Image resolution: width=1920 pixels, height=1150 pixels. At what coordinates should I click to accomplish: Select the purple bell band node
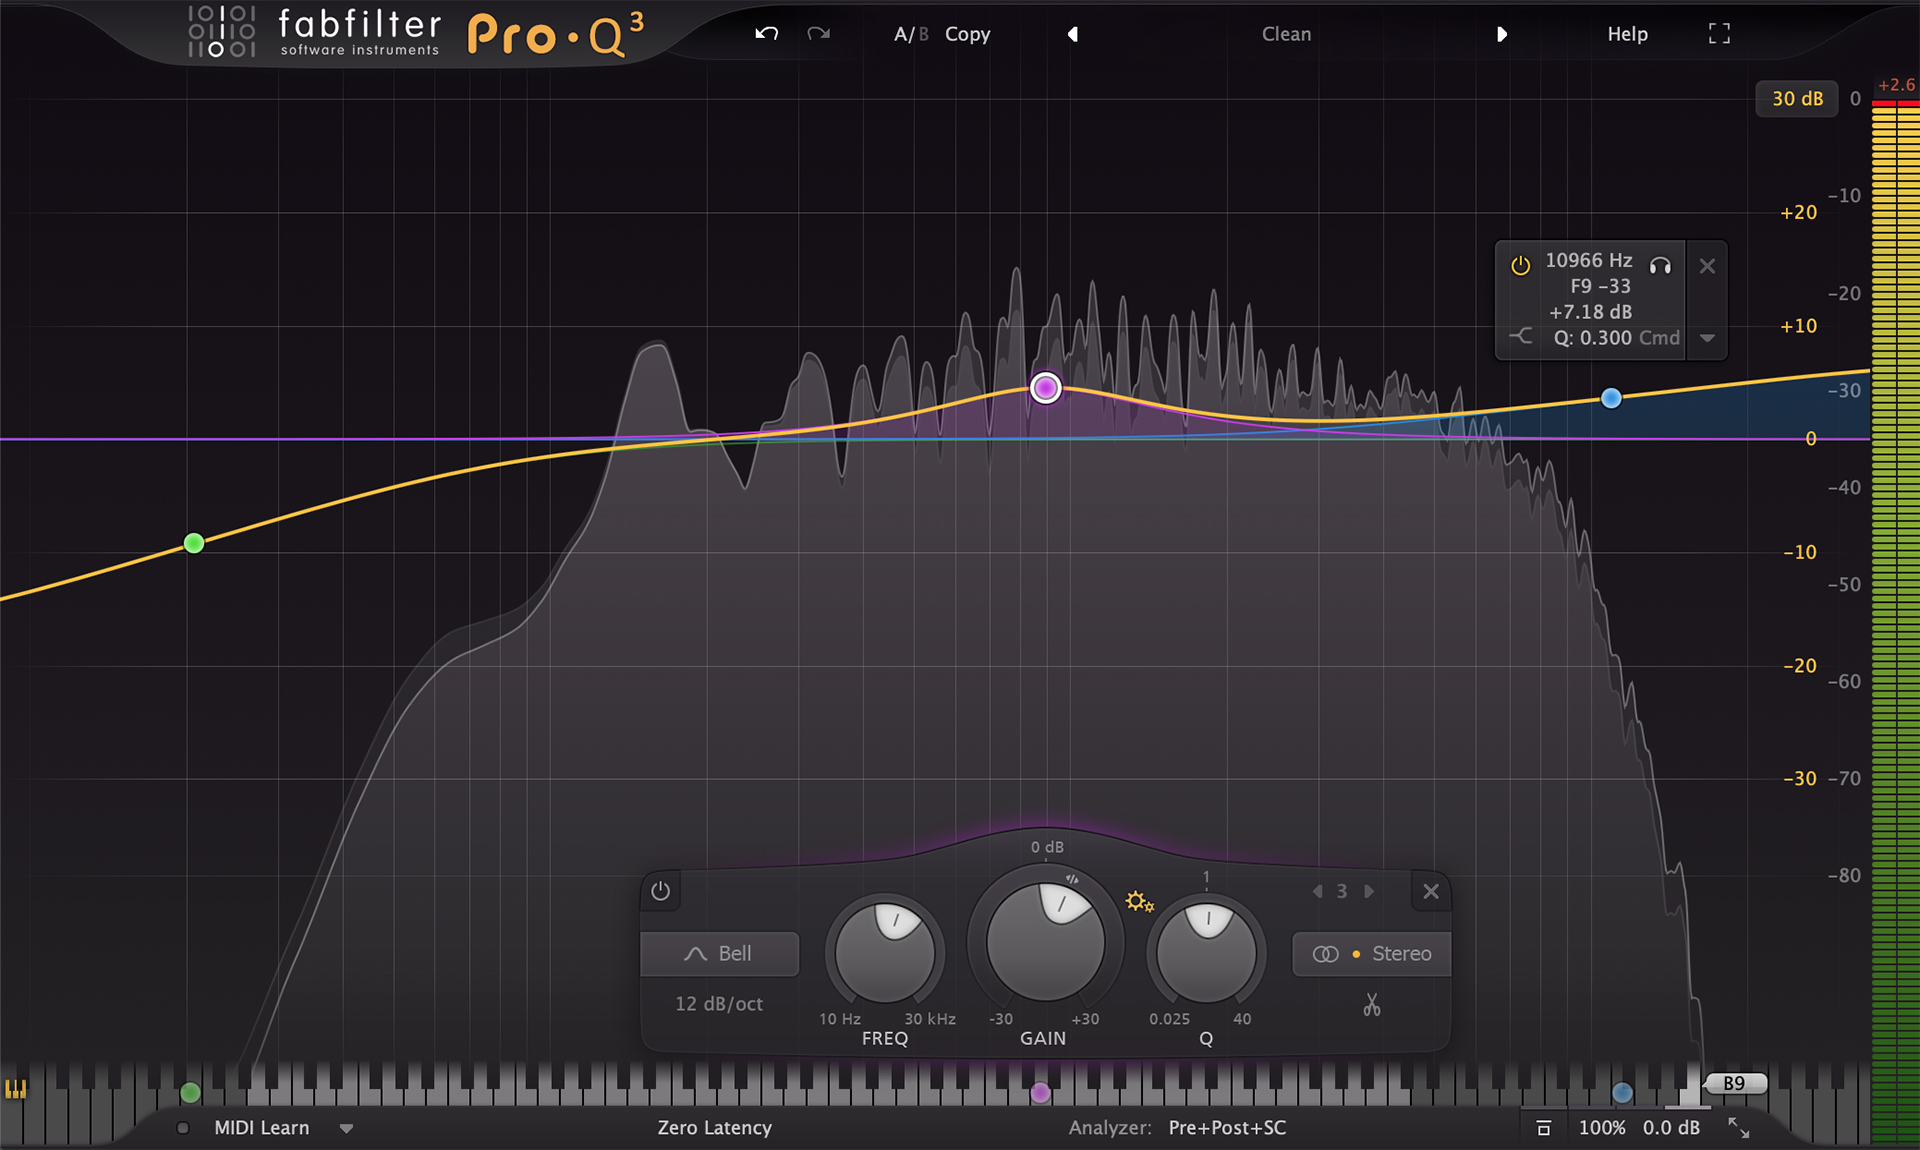[1046, 388]
